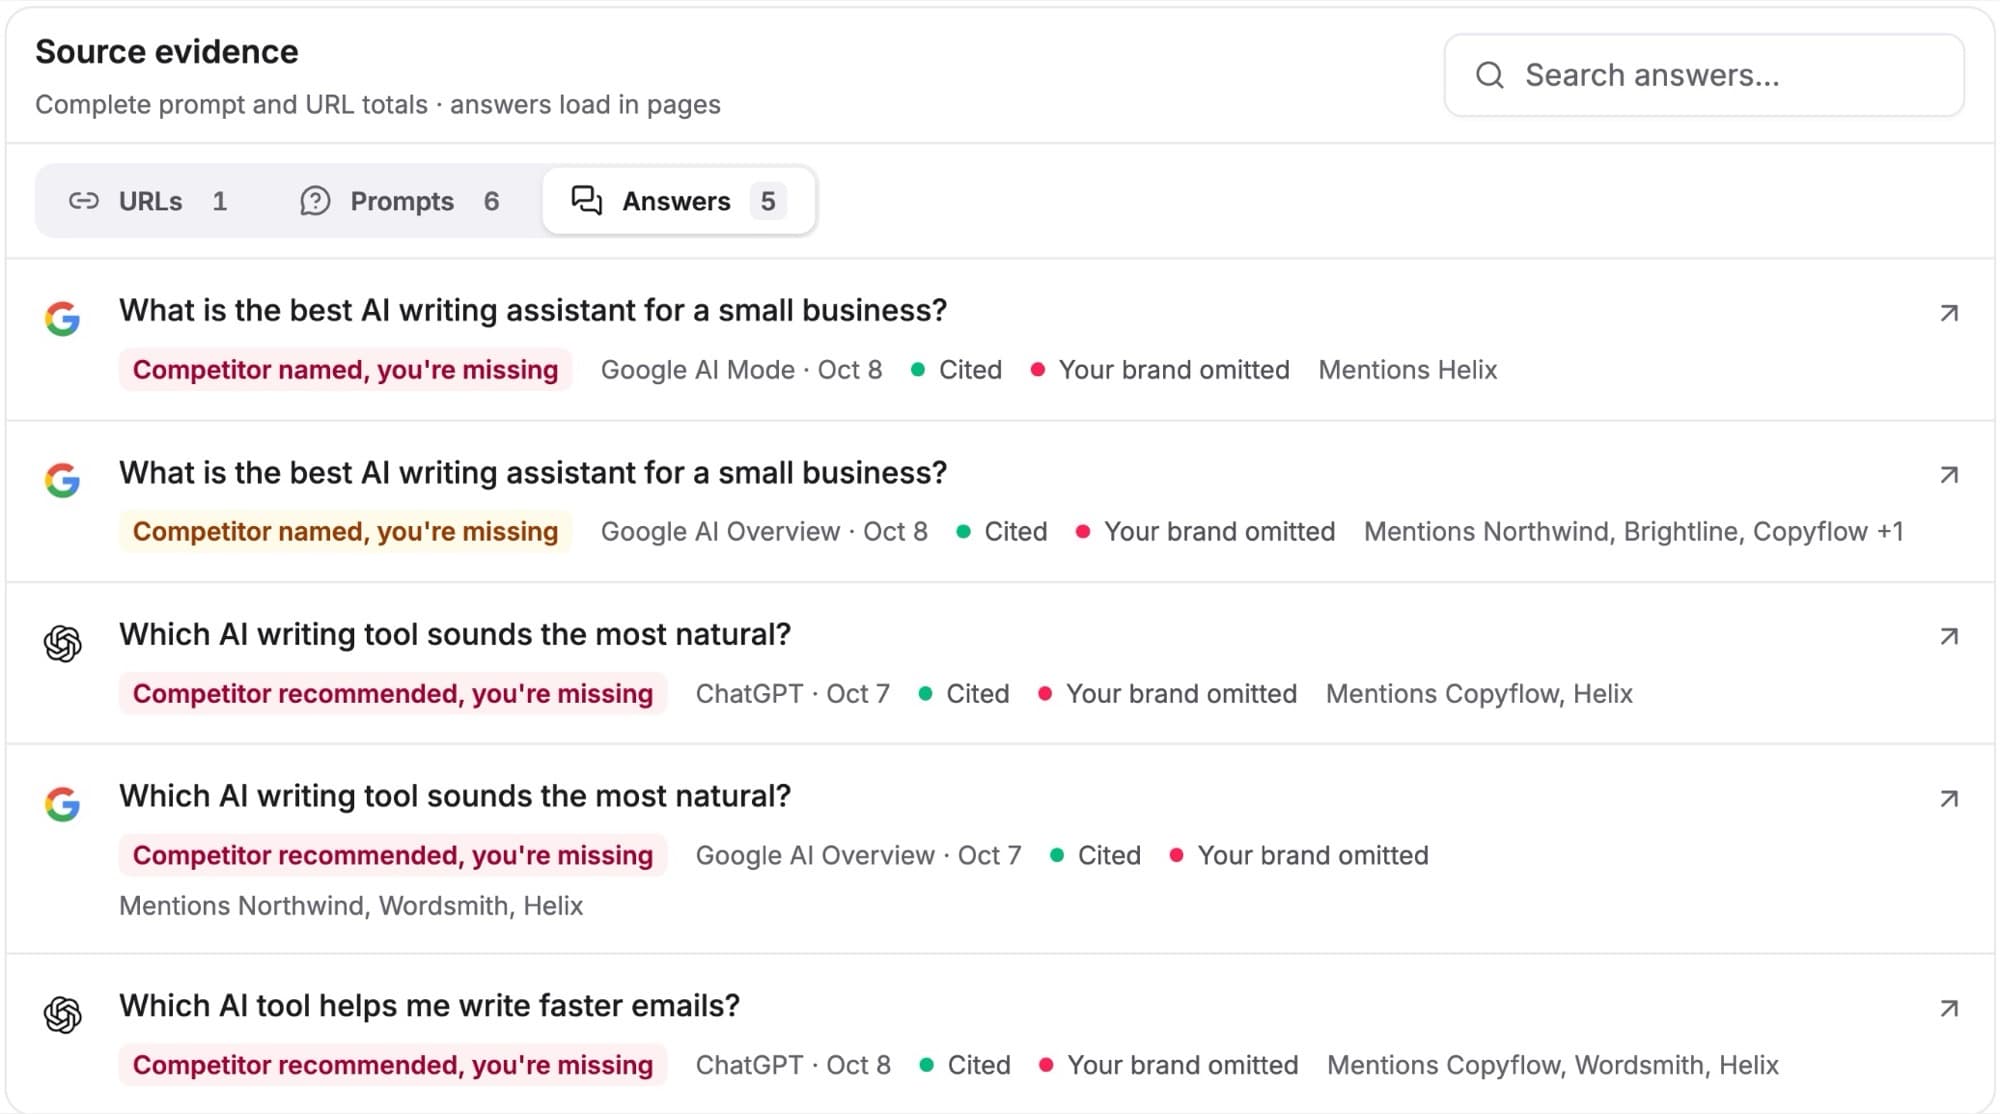Click Google logo on Google AI Overview Oct 8 row
This screenshot has height=1114, width=2000.
pyautogui.click(x=62, y=480)
